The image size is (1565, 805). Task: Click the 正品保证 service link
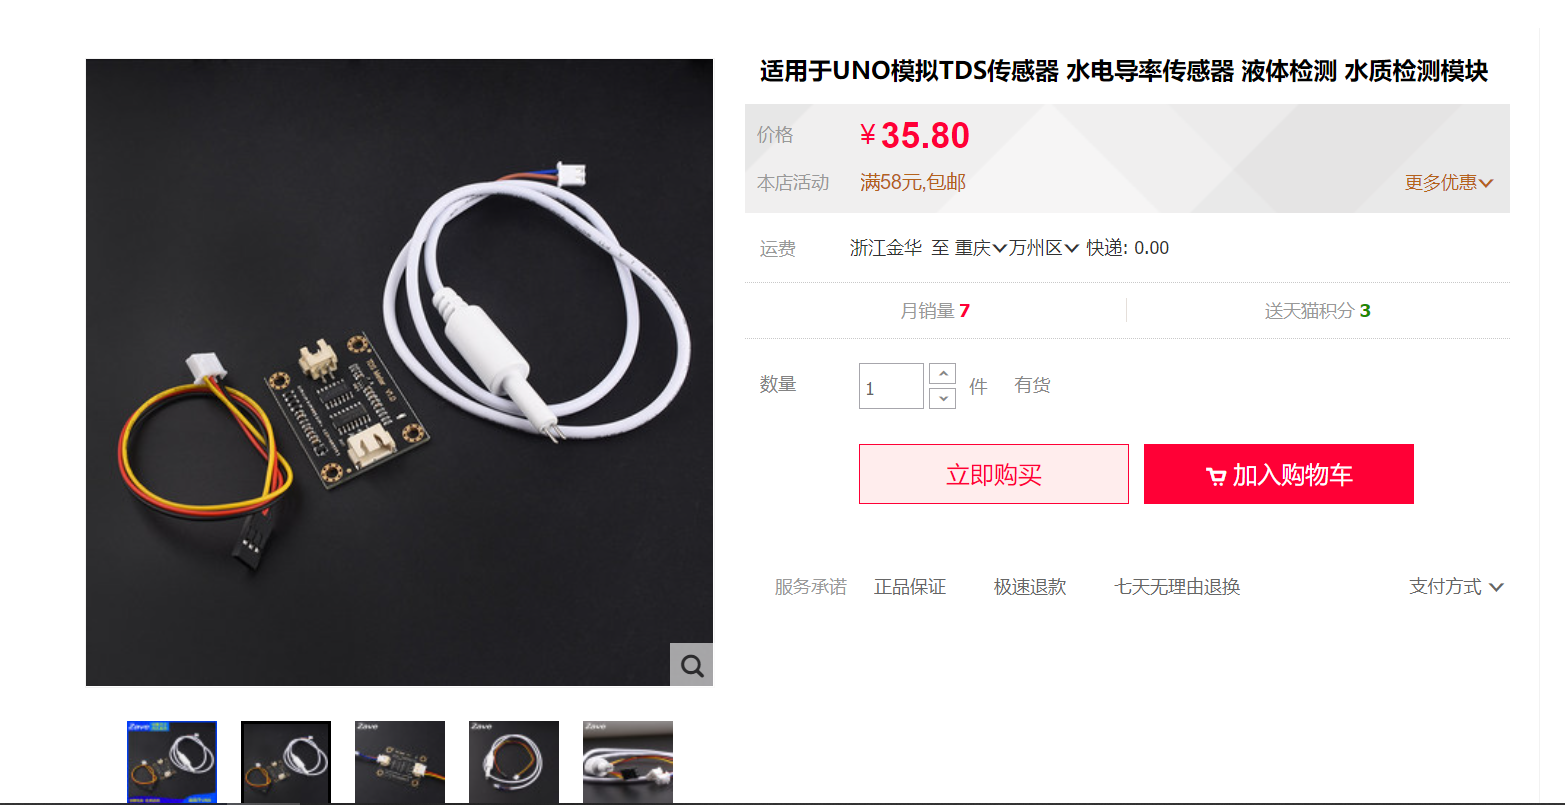point(910,587)
